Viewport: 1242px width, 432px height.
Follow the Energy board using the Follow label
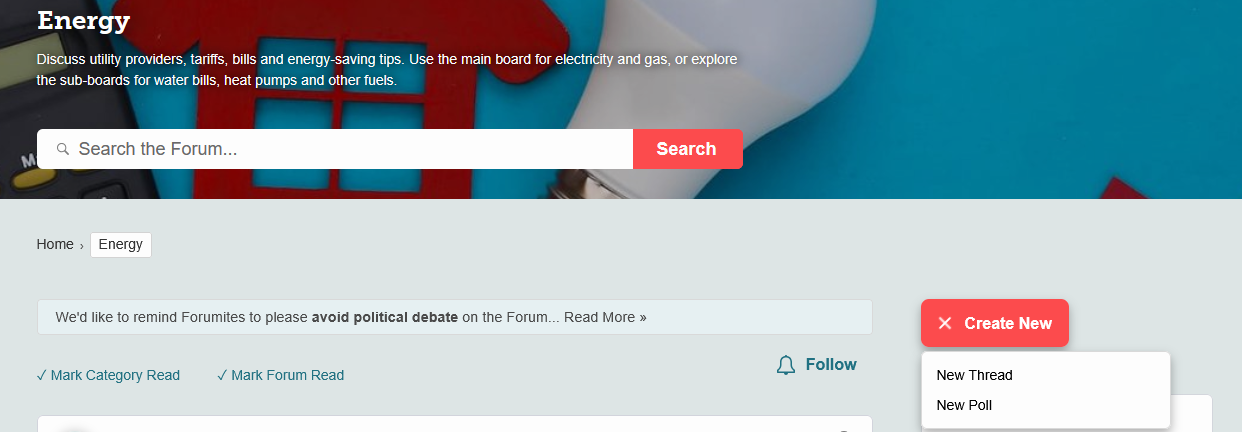click(831, 364)
